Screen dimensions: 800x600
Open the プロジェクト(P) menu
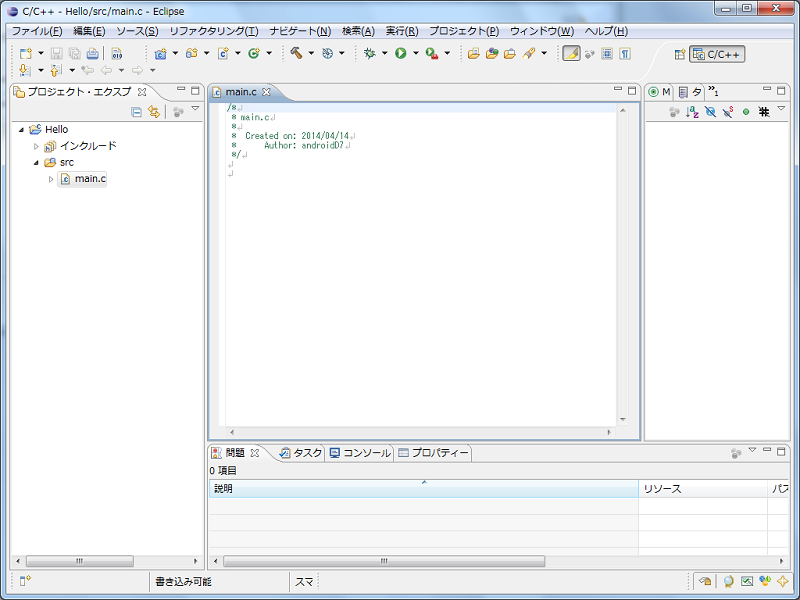click(x=463, y=31)
